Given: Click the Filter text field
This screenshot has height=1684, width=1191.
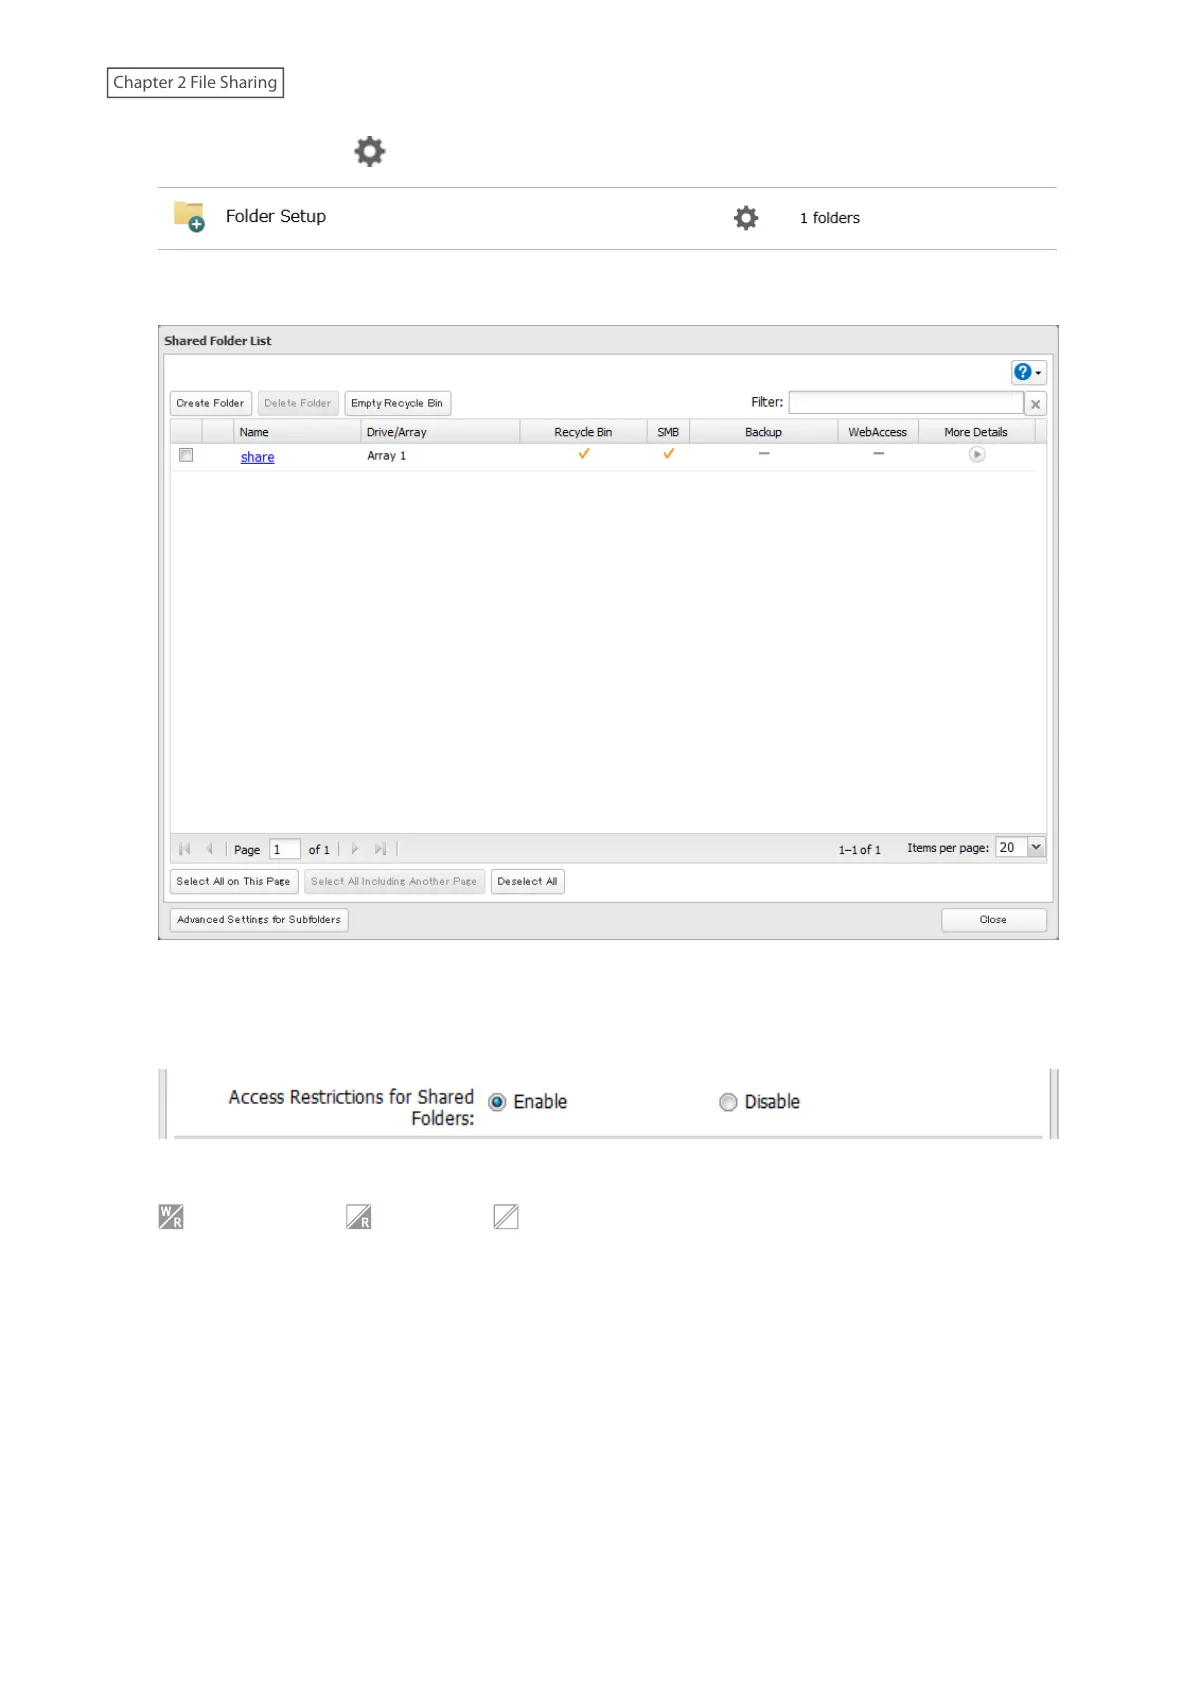Looking at the screenshot, I should pyautogui.click(x=906, y=402).
